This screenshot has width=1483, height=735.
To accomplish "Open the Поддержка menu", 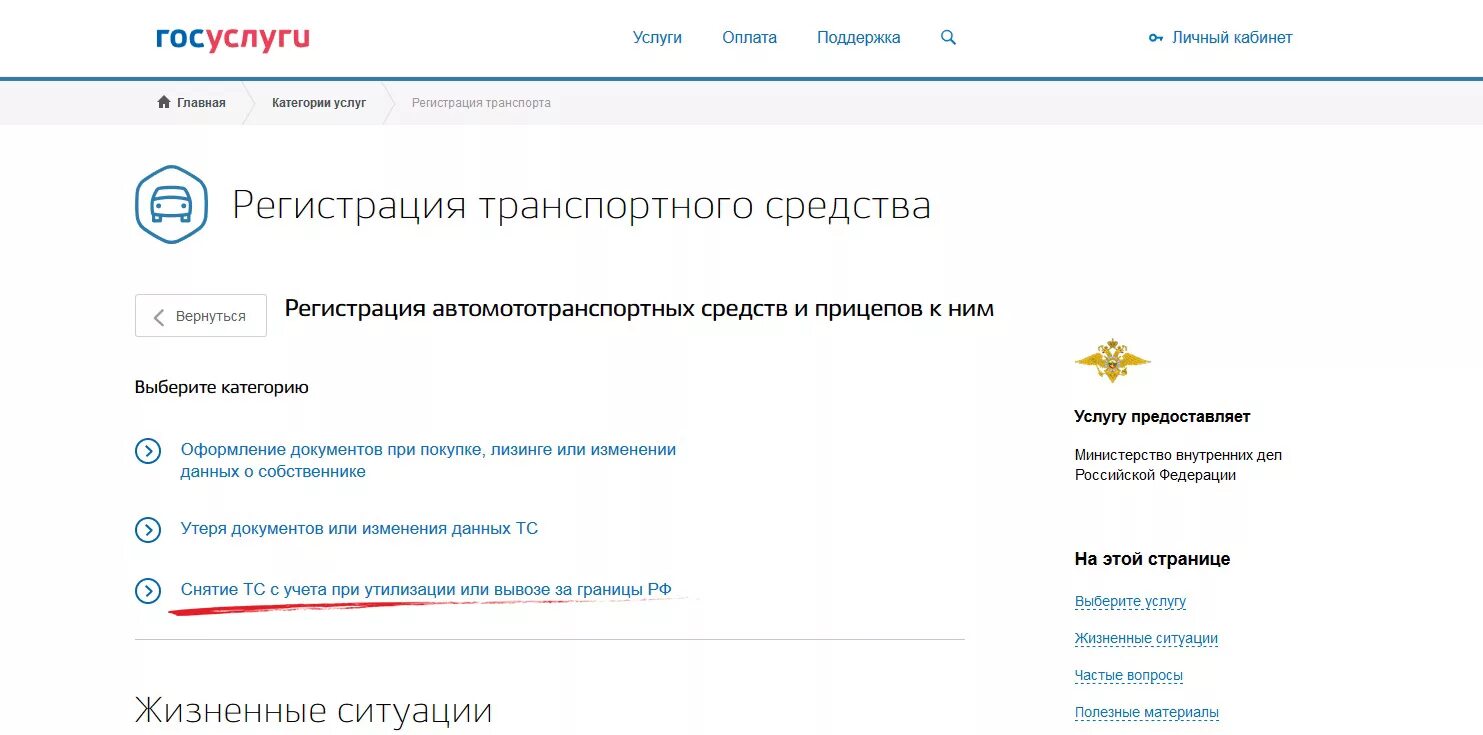I will click(858, 38).
